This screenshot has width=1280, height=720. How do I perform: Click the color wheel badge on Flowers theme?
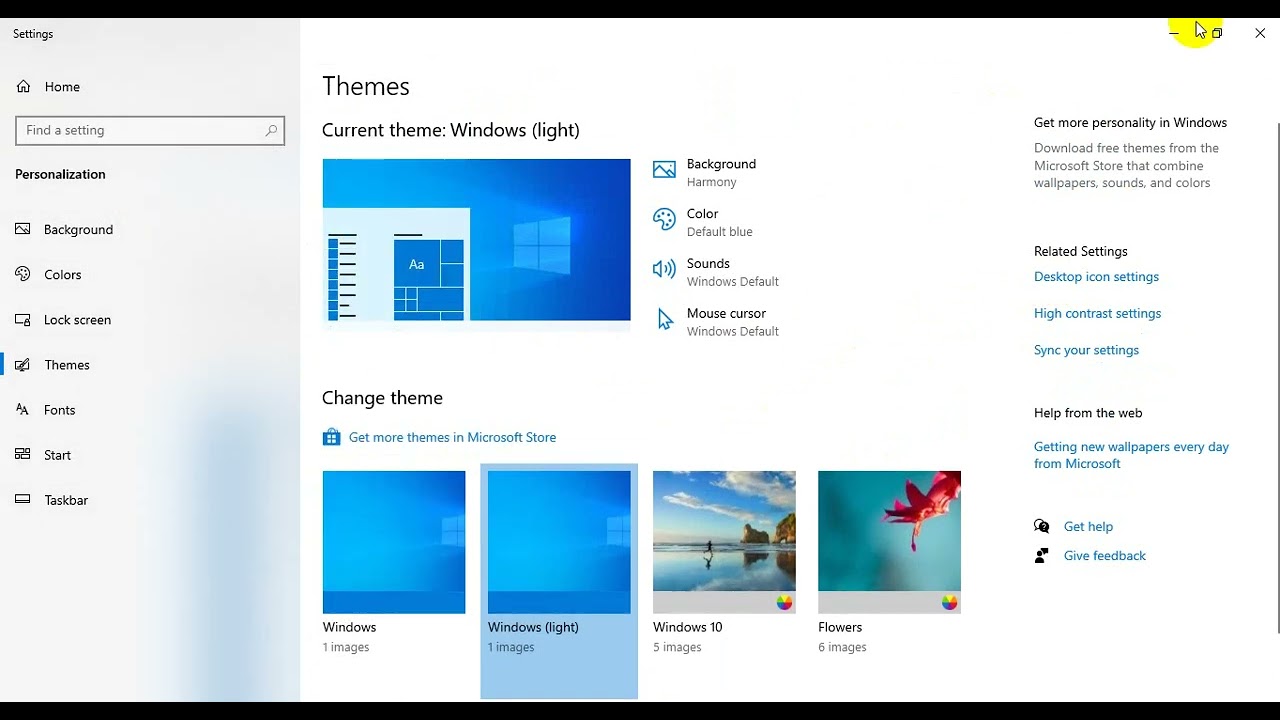point(949,602)
